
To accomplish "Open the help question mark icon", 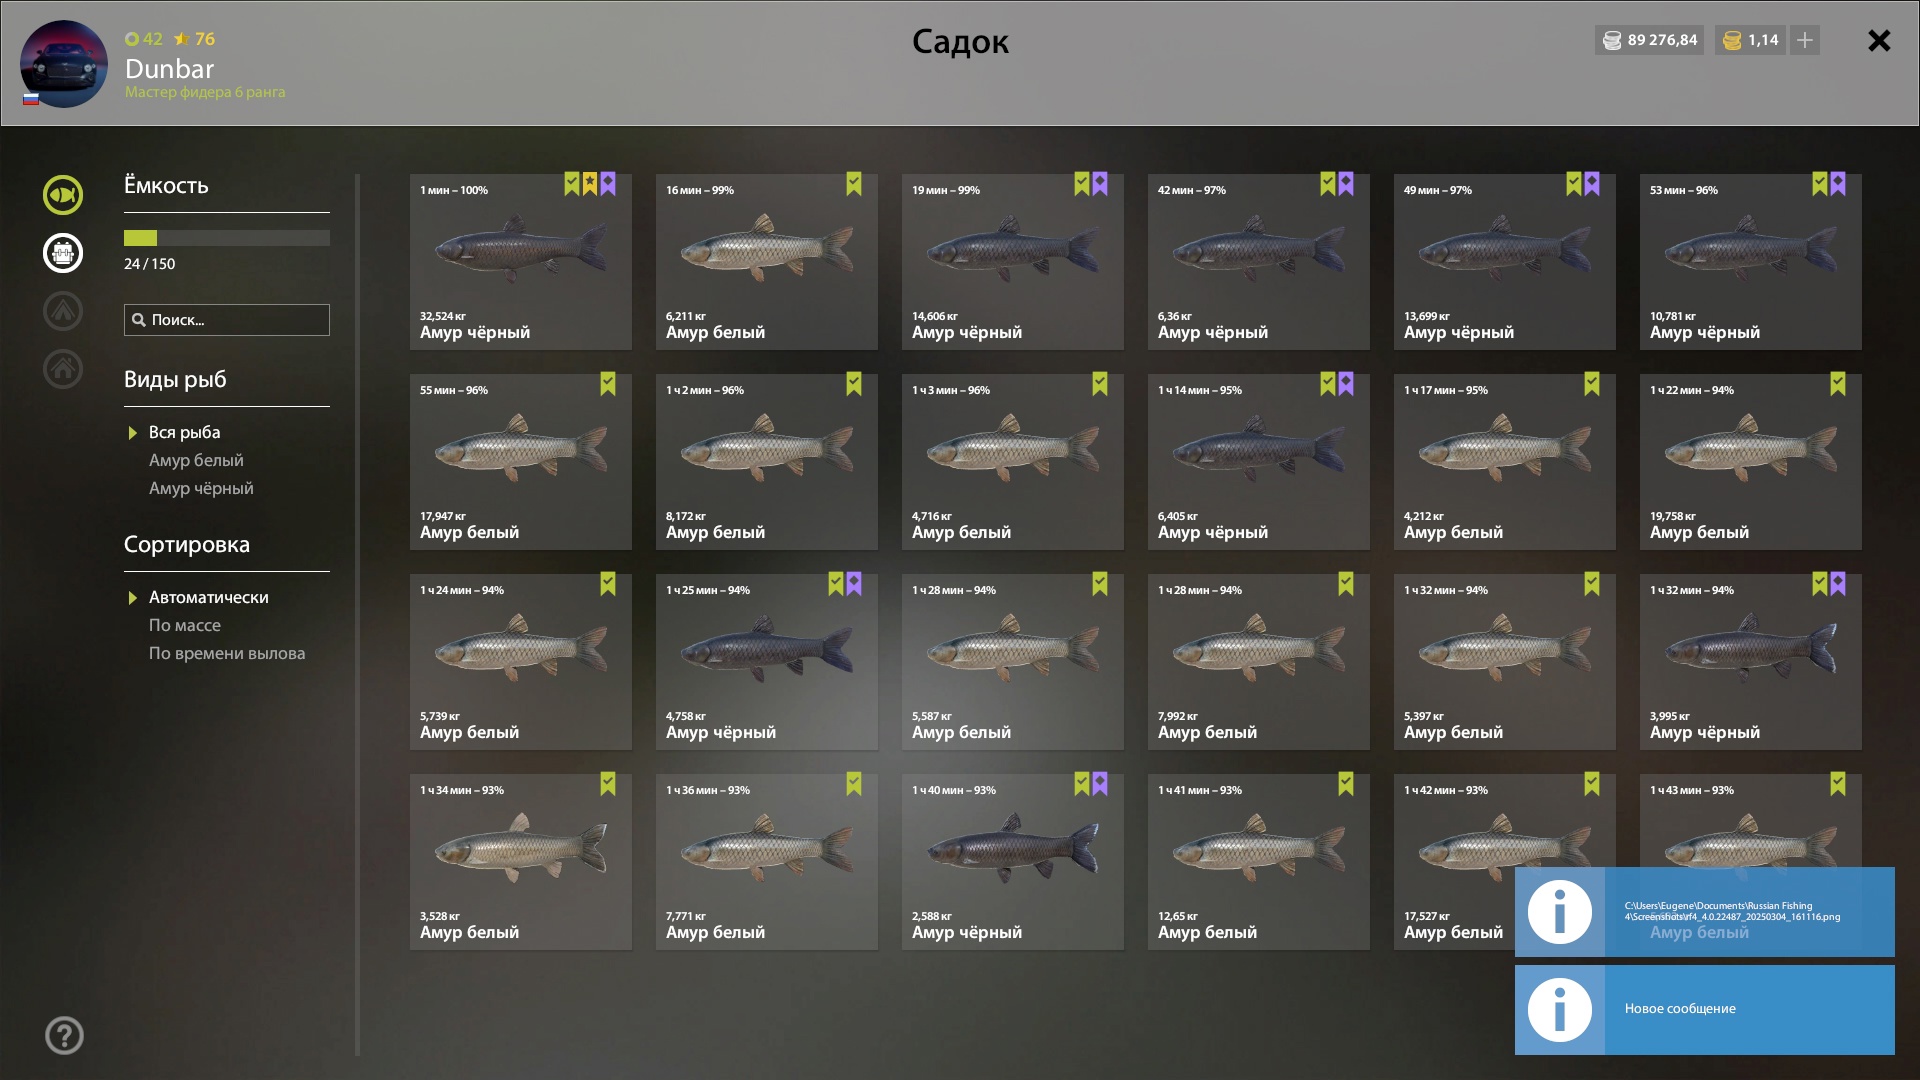I will point(64,1036).
